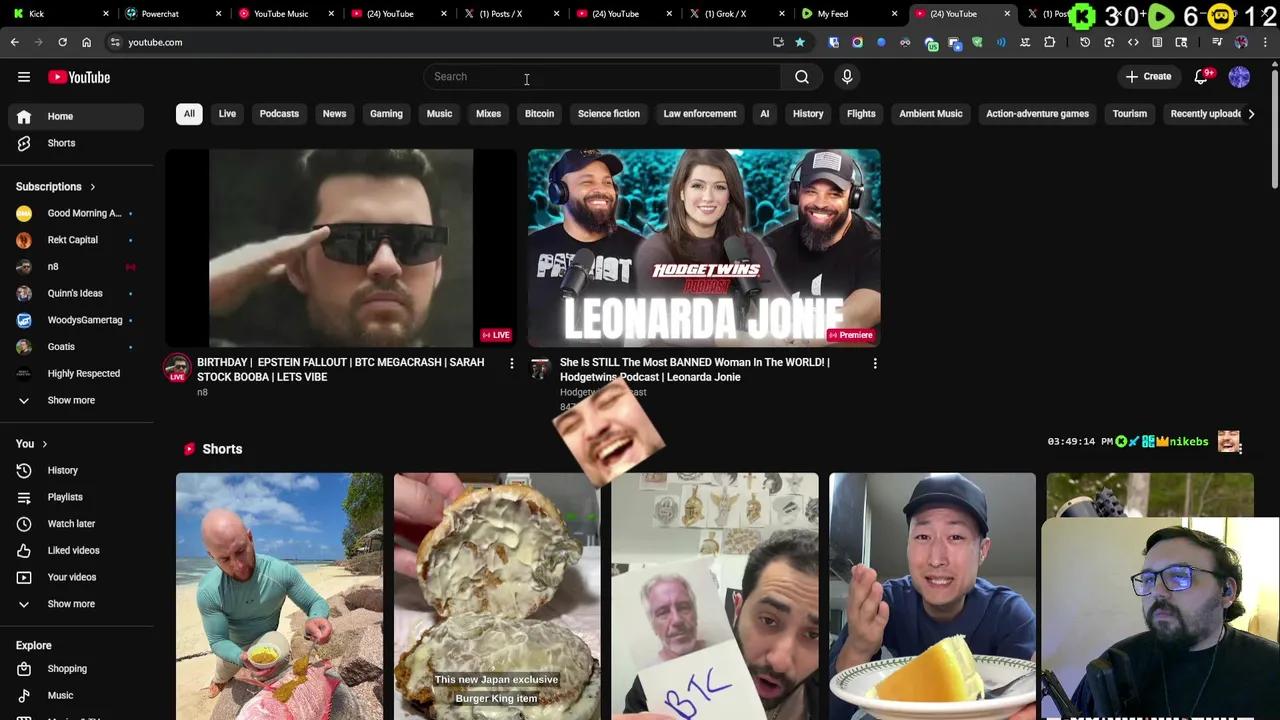This screenshot has width=1280, height=720.
Task: Select the Flights filter chip
Action: click(861, 114)
